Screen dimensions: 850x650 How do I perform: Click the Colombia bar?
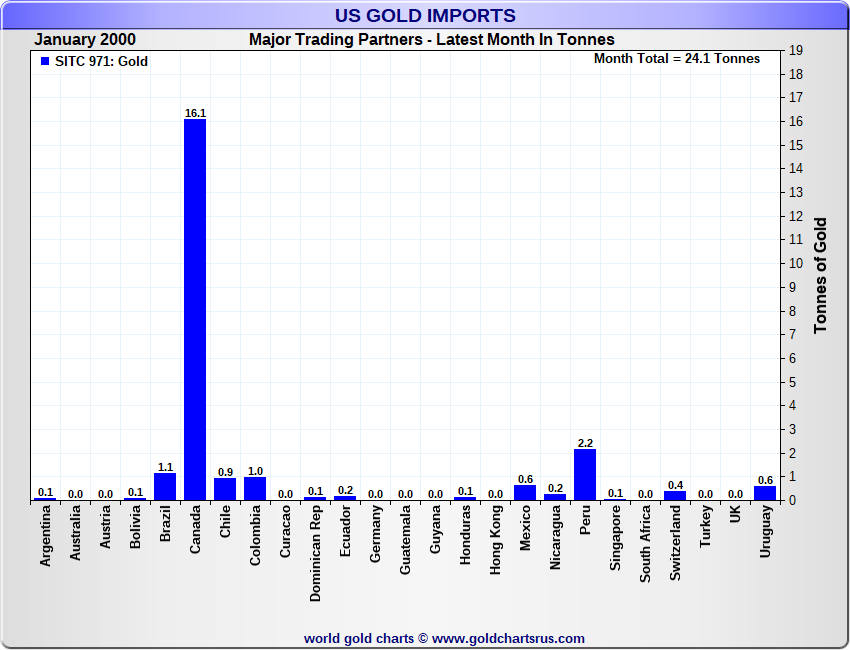pos(255,489)
